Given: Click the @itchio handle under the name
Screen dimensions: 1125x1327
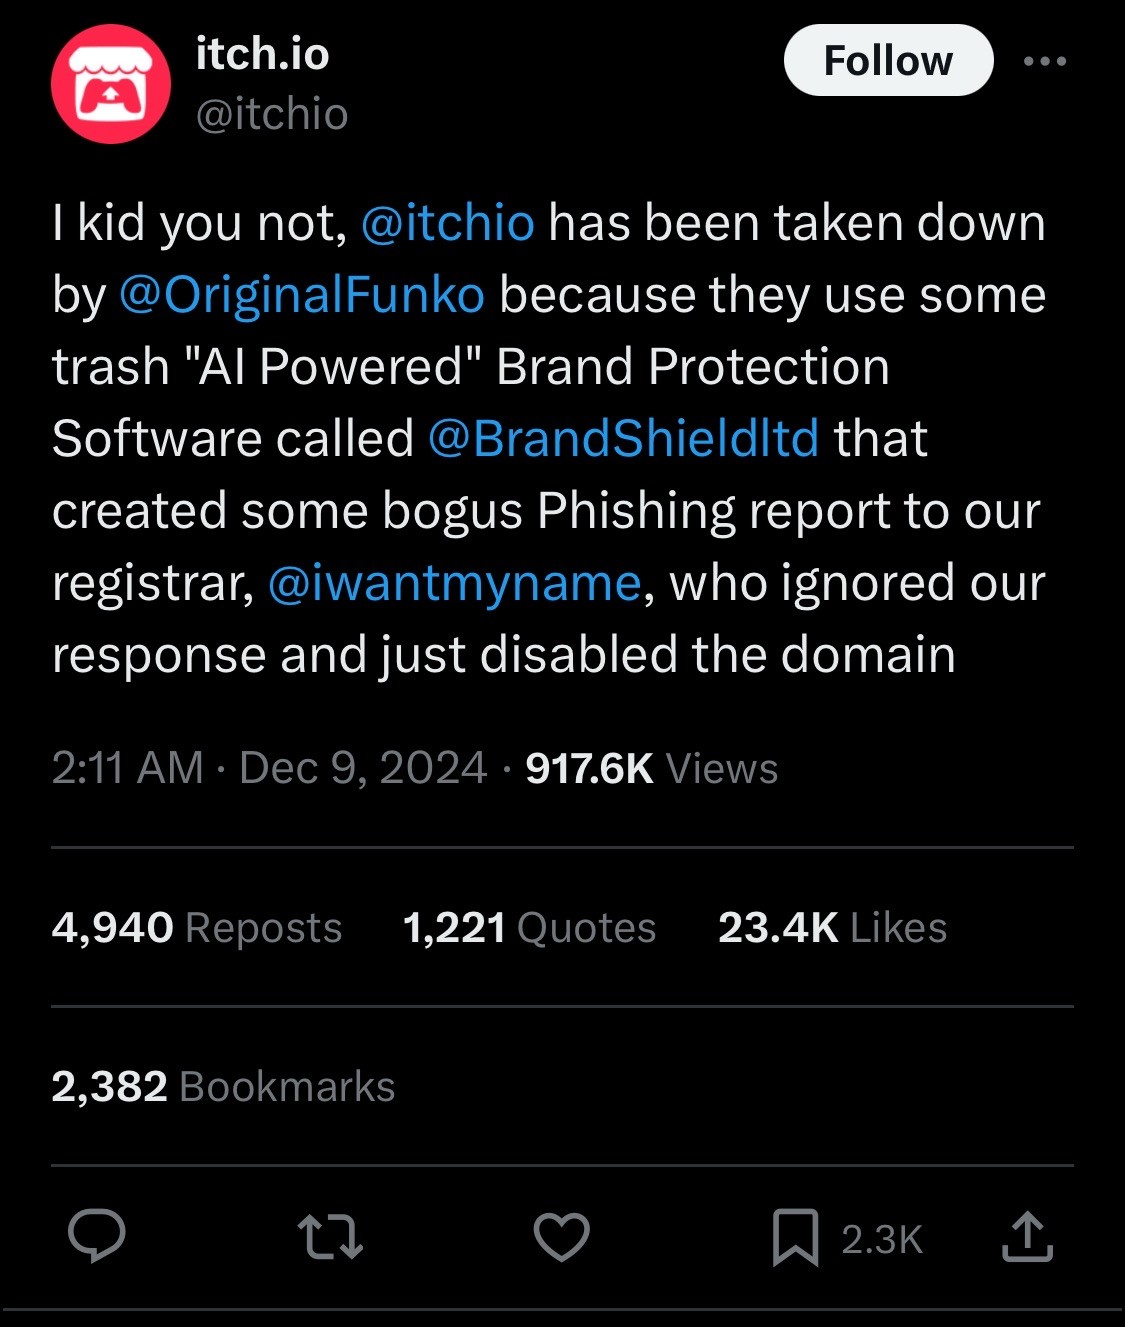Looking at the screenshot, I should coord(272,114).
